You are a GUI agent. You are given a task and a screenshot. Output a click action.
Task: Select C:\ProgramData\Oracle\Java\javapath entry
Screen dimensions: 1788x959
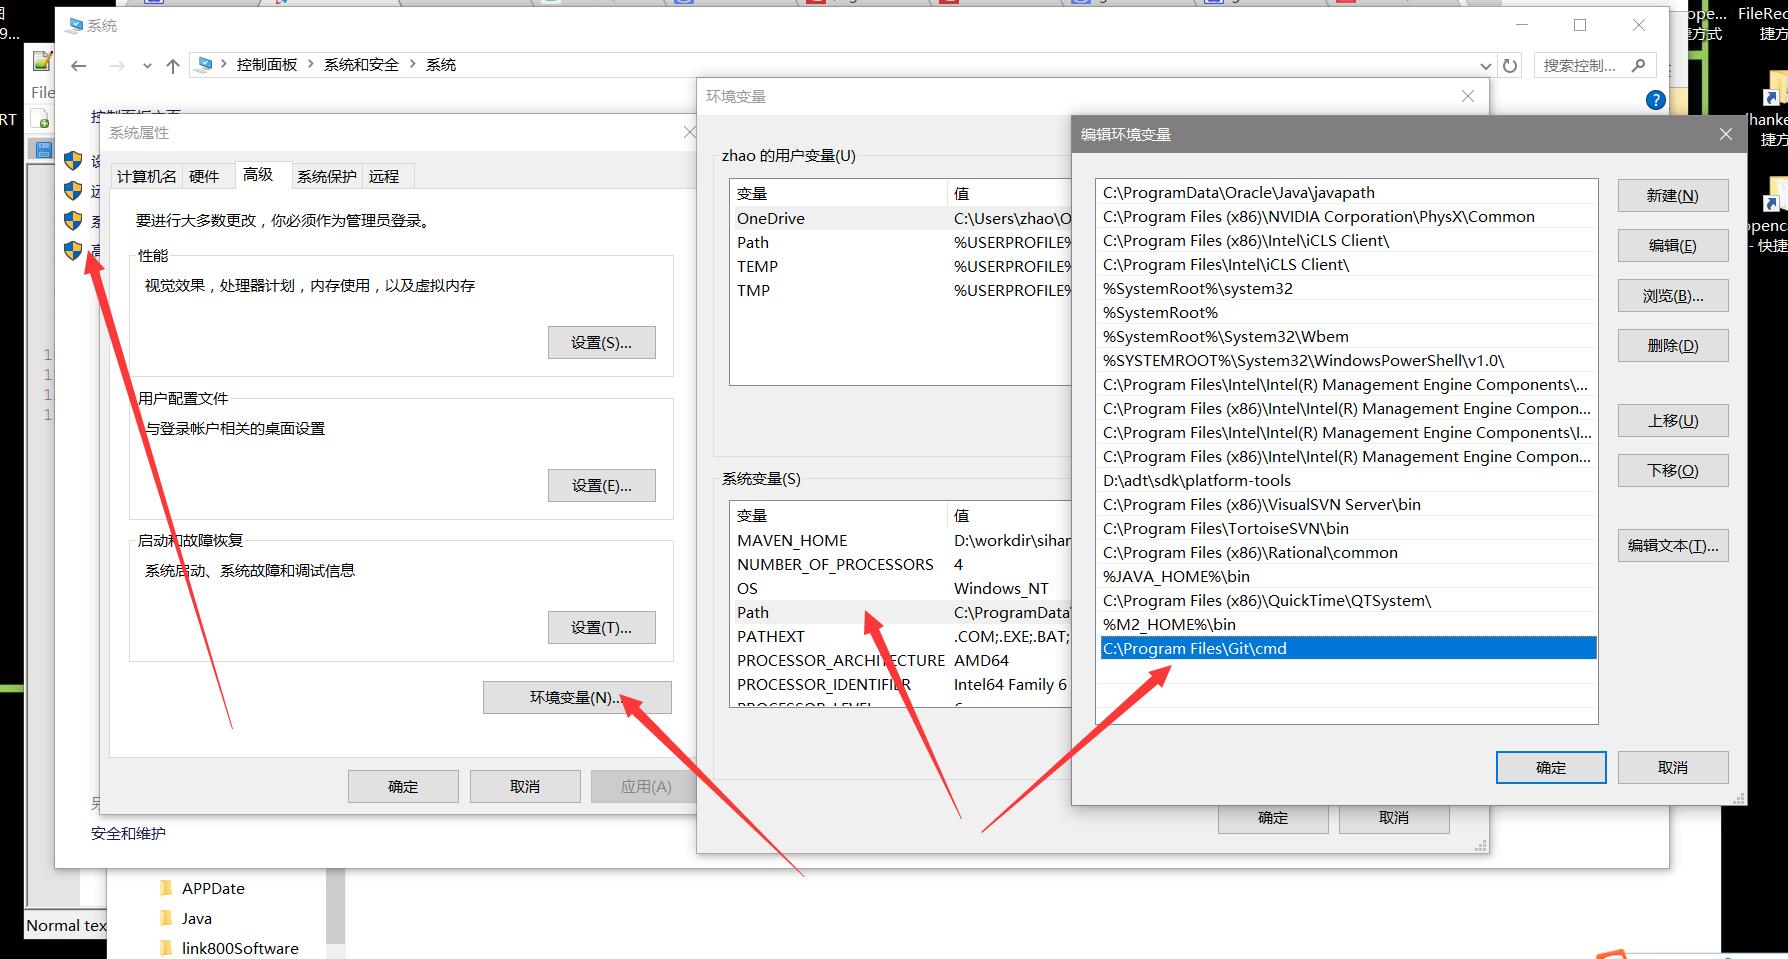1348,193
